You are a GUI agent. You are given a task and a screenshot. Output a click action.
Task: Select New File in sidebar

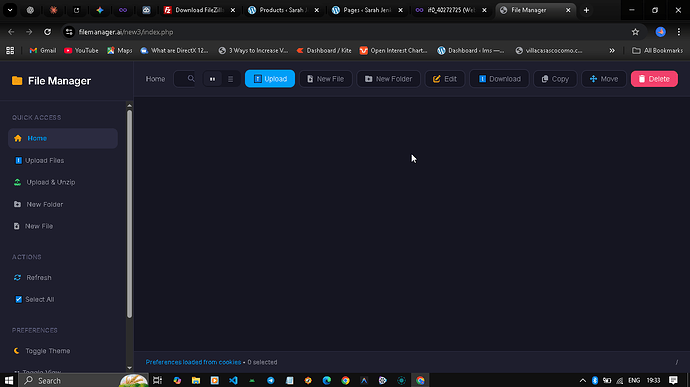coord(63,226)
